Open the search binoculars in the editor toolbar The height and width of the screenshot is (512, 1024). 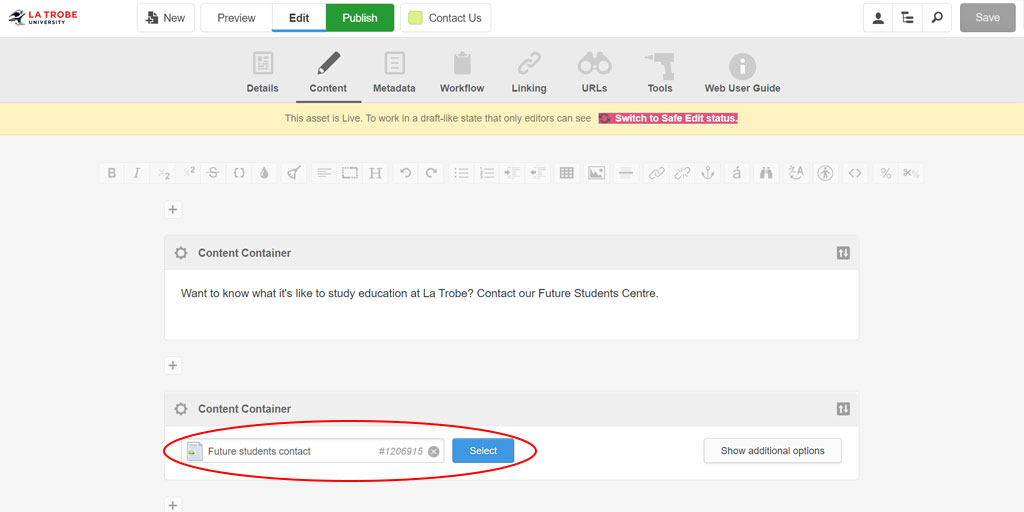765,173
